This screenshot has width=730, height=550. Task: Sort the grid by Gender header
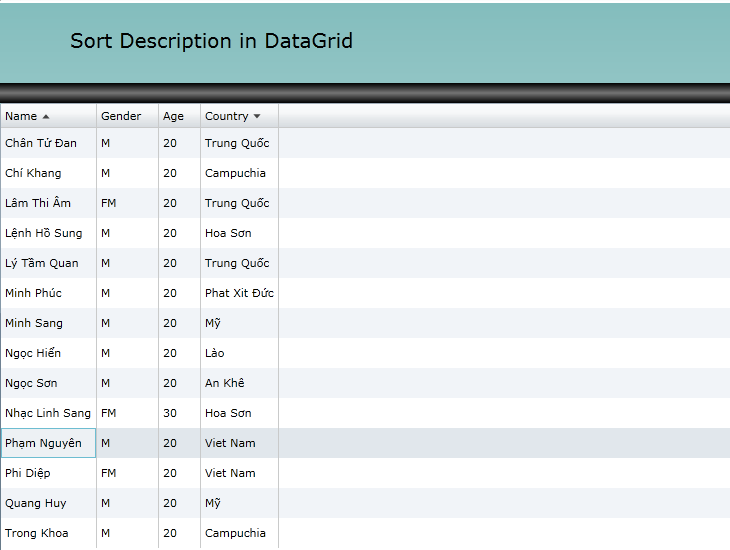tap(121, 116)
